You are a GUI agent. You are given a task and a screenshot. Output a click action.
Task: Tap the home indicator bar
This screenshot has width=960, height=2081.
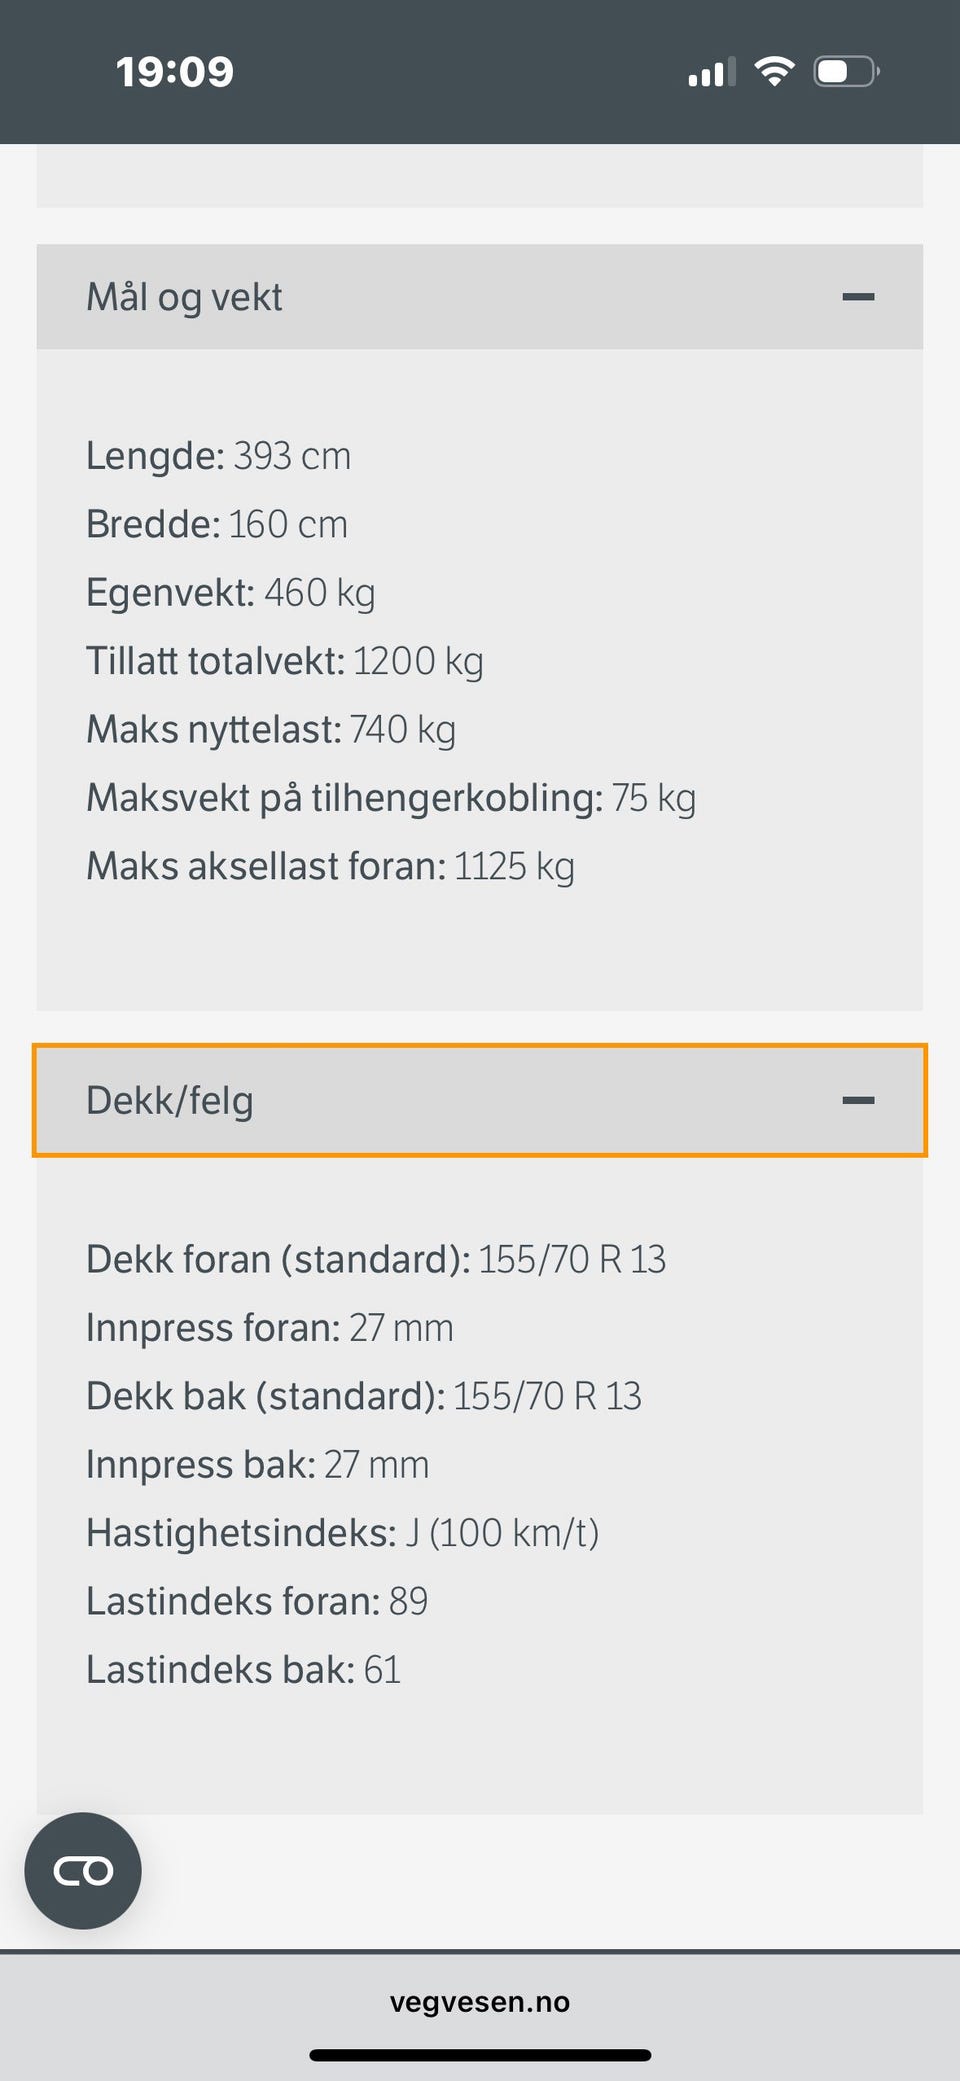480,2055
